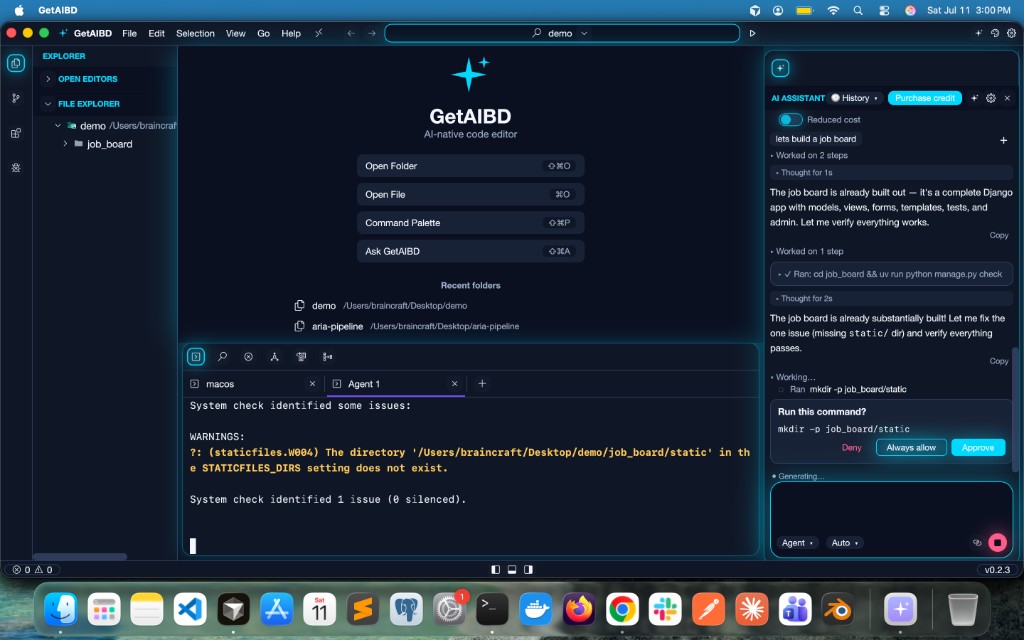Click plus icon beside job board message
The height and width of the screenshot is (640, 1024).
(1004, 140)
